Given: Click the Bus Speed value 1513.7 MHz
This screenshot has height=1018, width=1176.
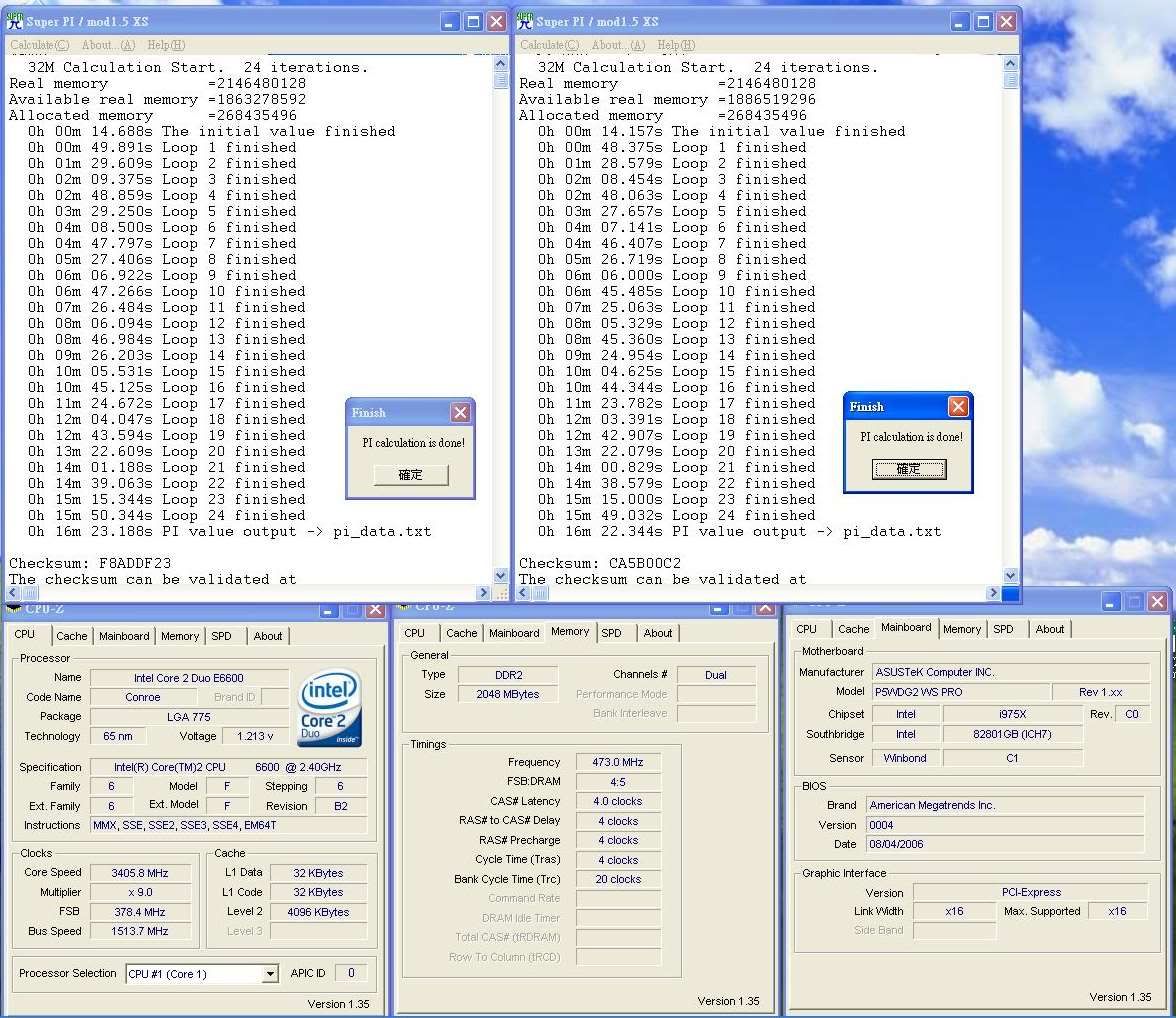Looking at the screenshot, I should click(140, 931).
